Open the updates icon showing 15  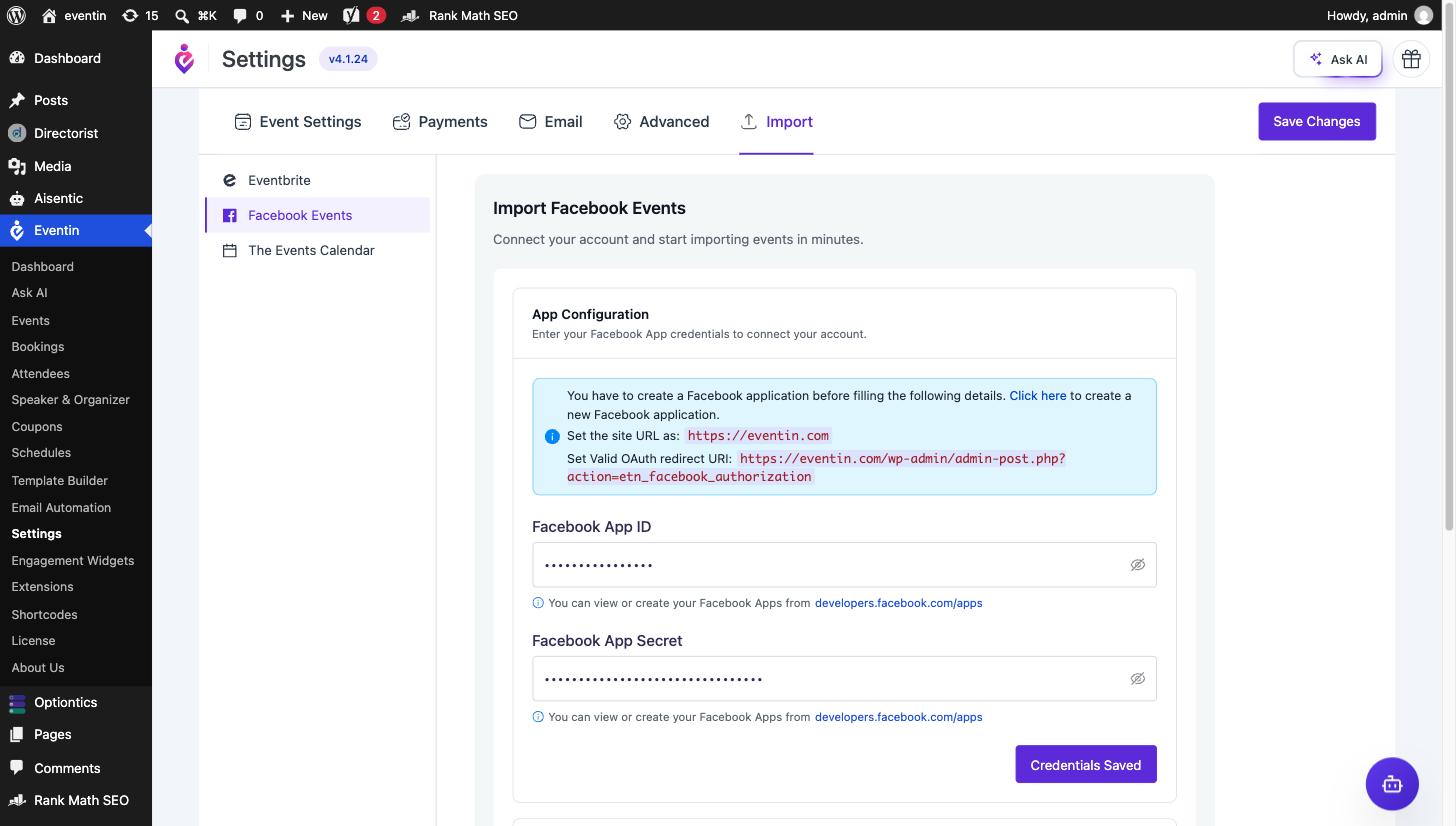coord(130,15)
